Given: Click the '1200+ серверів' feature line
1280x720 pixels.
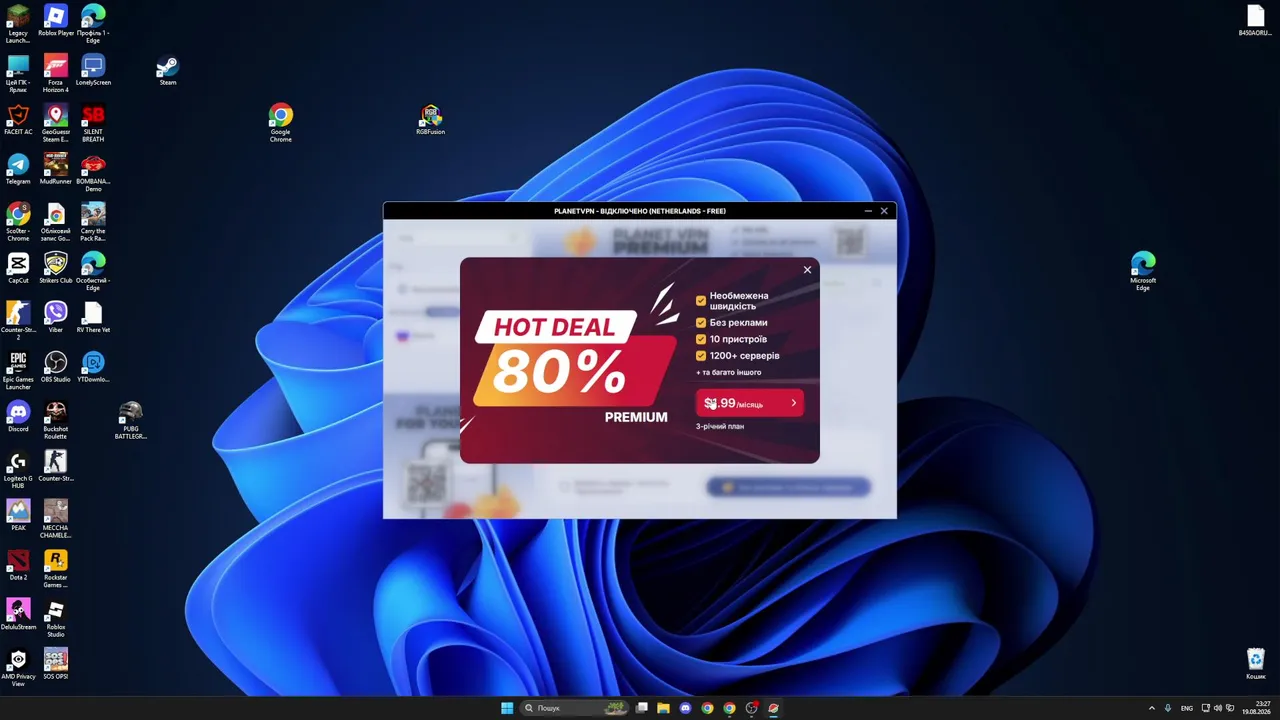Looking at the screenshot, I should tap(738, 356).
